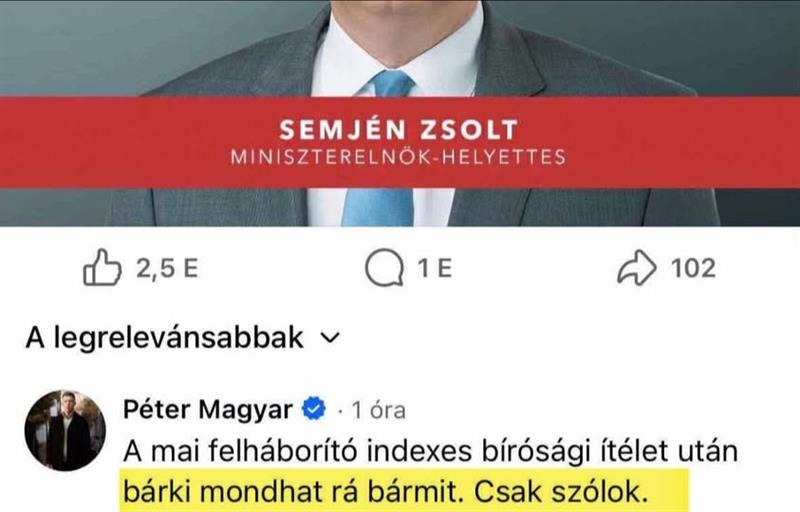Viewport: 800px width, 512px height.
Task: Open the post photo of the suited man
Action: 400,113
